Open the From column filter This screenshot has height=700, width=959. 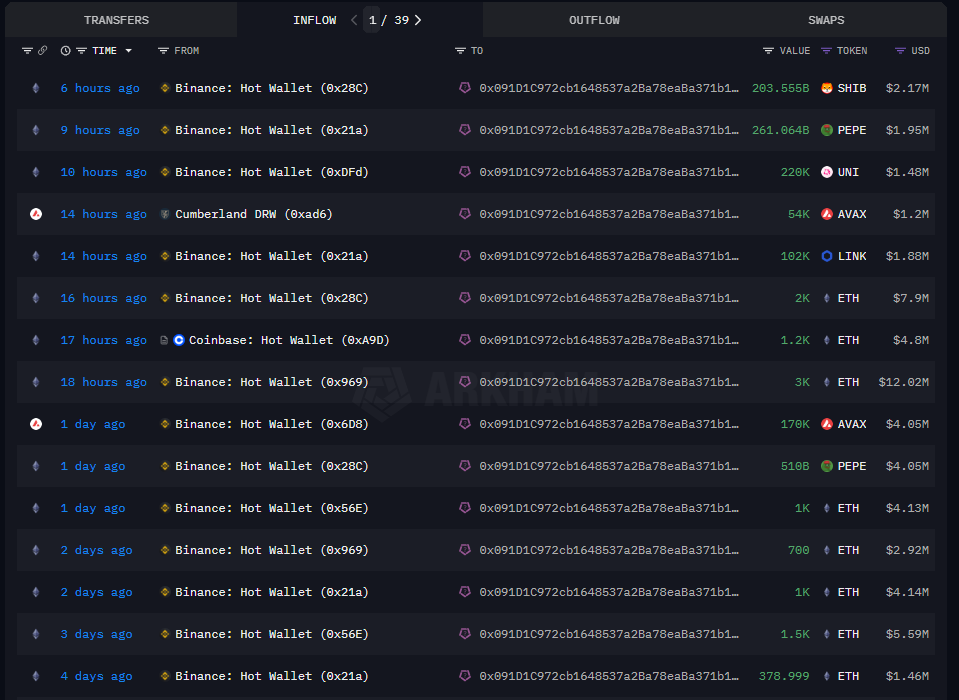(163, 51)
